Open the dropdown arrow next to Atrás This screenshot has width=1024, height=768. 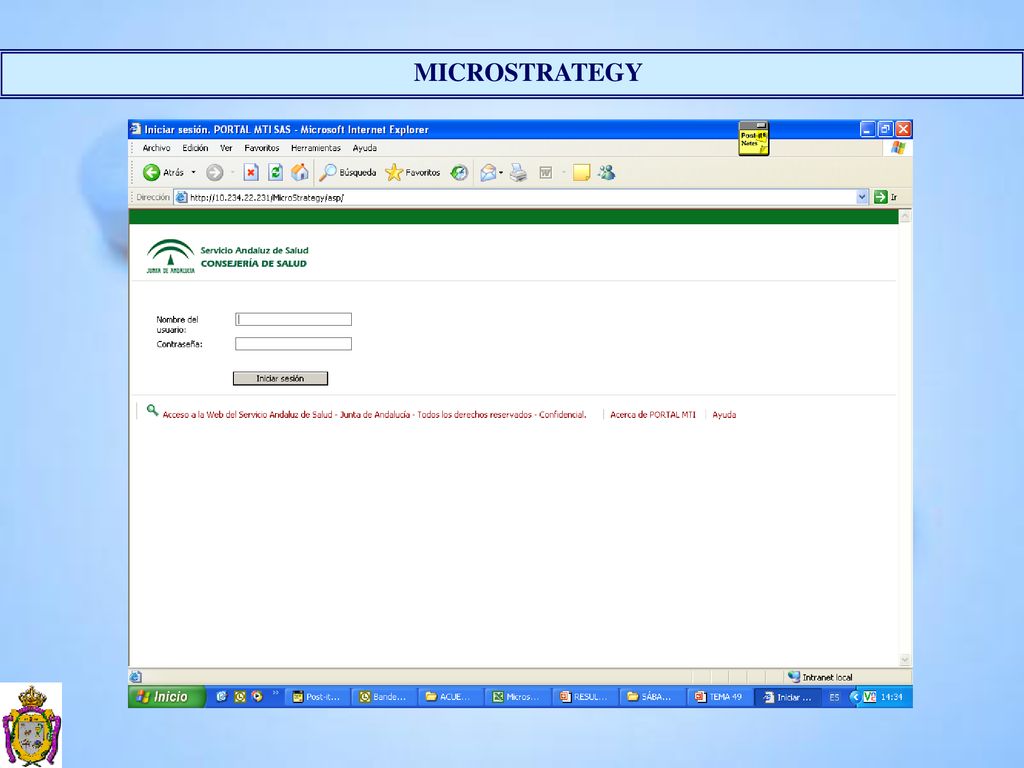click(x=193, y=172)
